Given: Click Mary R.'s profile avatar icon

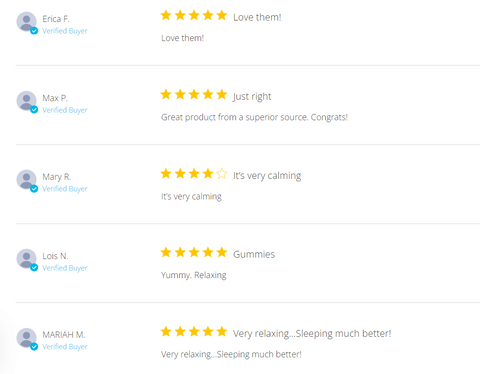Looking at the screenshot, I should (x=27, y=180).
